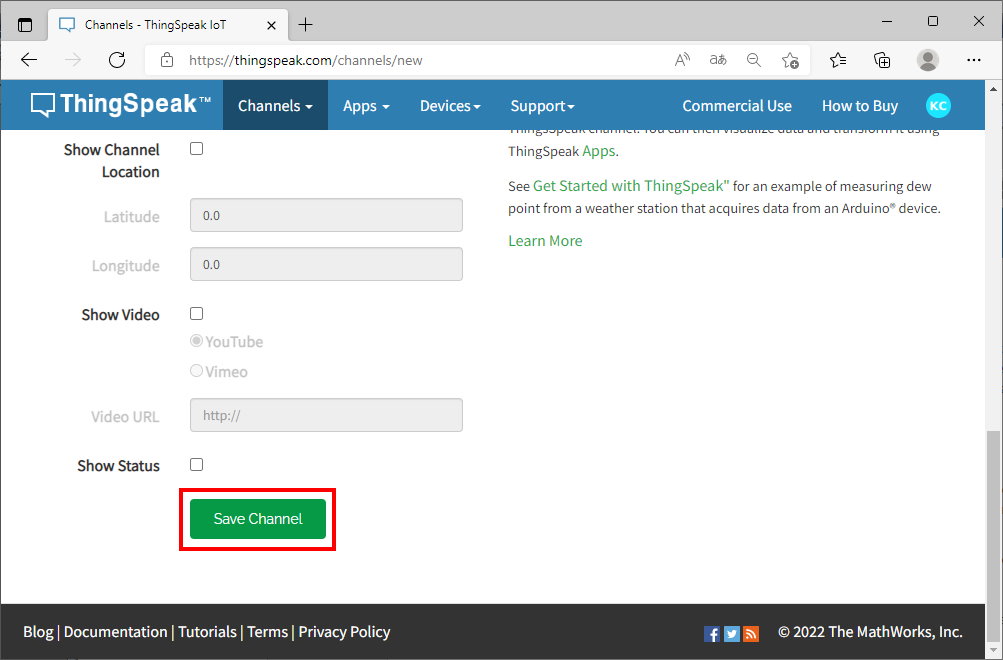Open the tab actions menu icon
The width and height of the screenshot is (1003, 660).
[25, 25]
